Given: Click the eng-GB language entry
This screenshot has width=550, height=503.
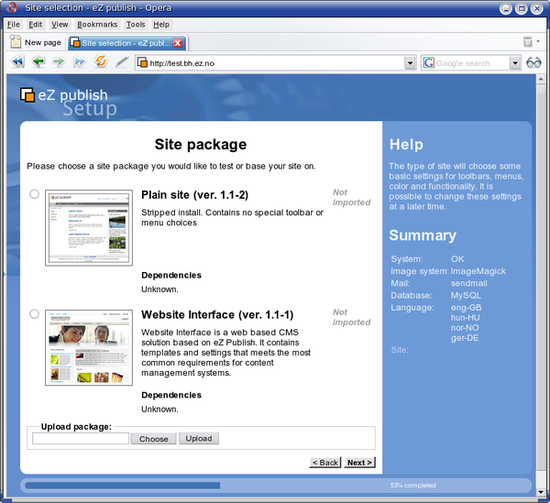Looking at the screenshot, I should [466, 308].
